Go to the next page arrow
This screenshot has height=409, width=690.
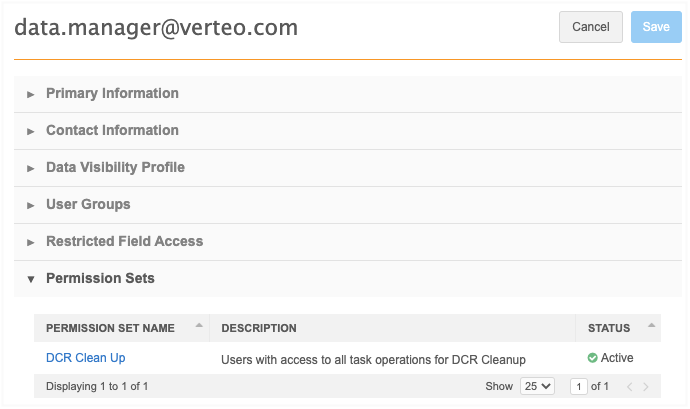(x=646, y=387)
